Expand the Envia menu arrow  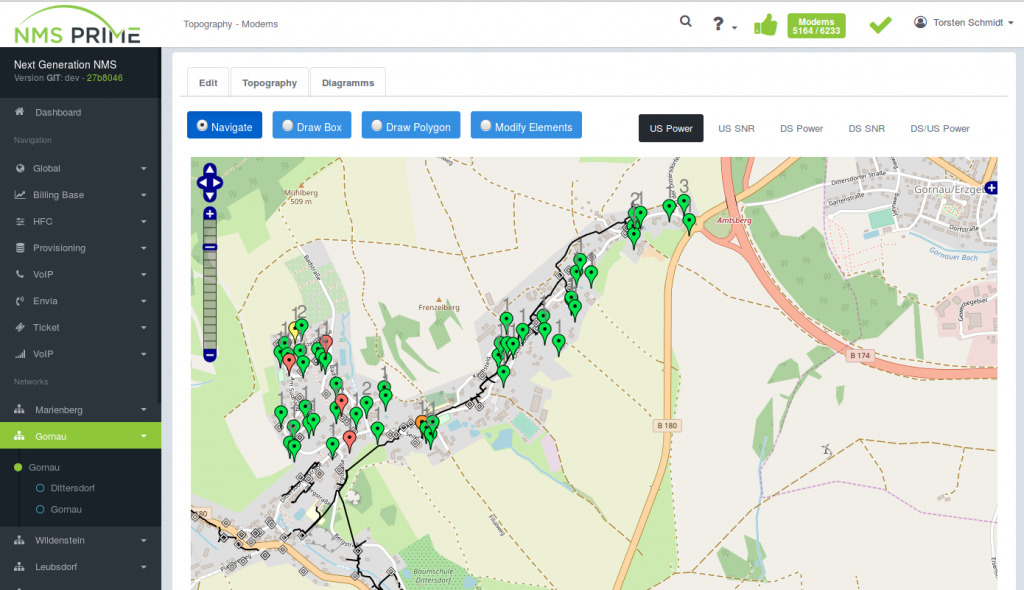(x=144, y=301)
